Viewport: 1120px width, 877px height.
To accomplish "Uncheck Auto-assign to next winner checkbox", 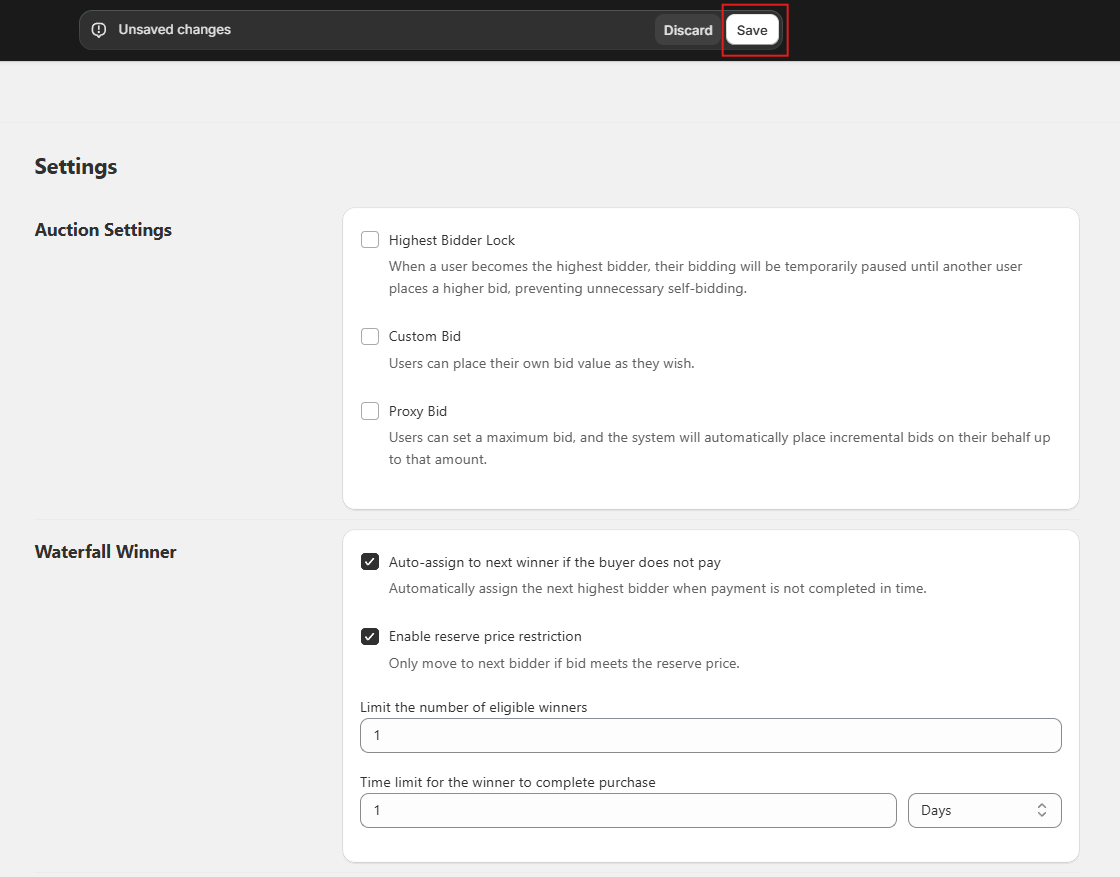I will point(370,562).
